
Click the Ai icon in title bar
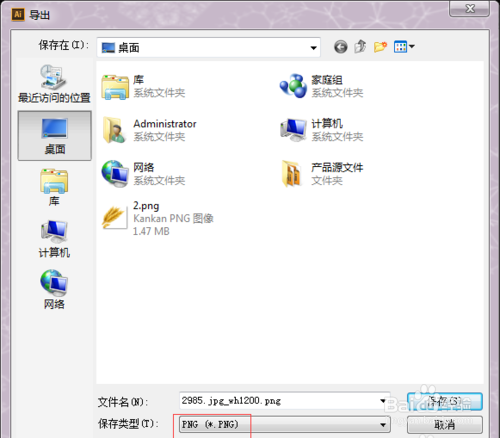click(18, 14)
